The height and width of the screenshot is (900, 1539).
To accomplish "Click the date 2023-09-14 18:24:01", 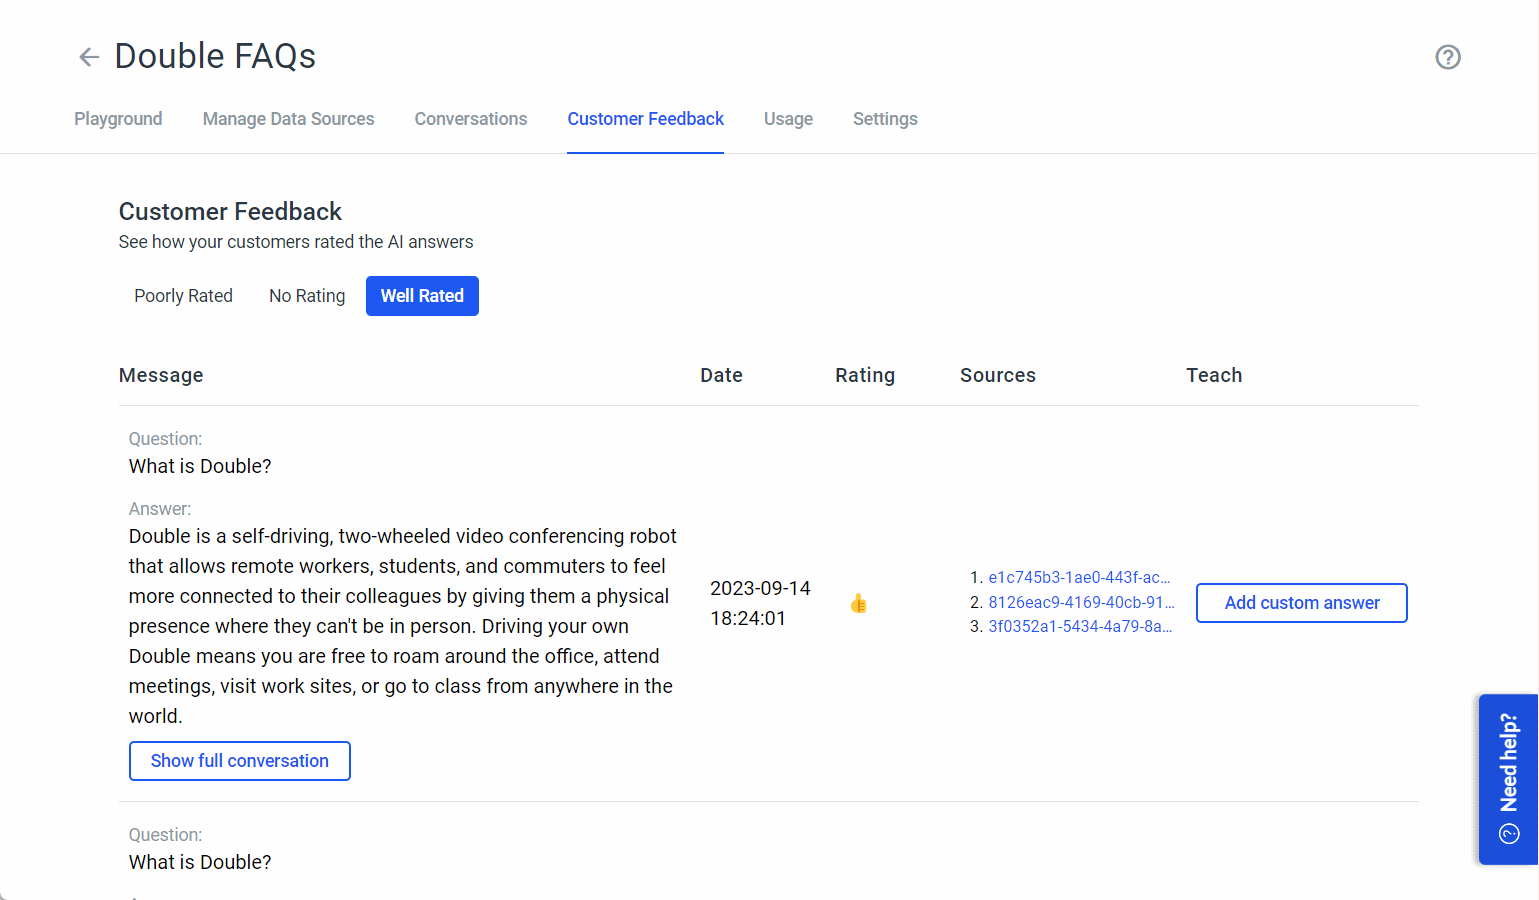I will 760,603.
